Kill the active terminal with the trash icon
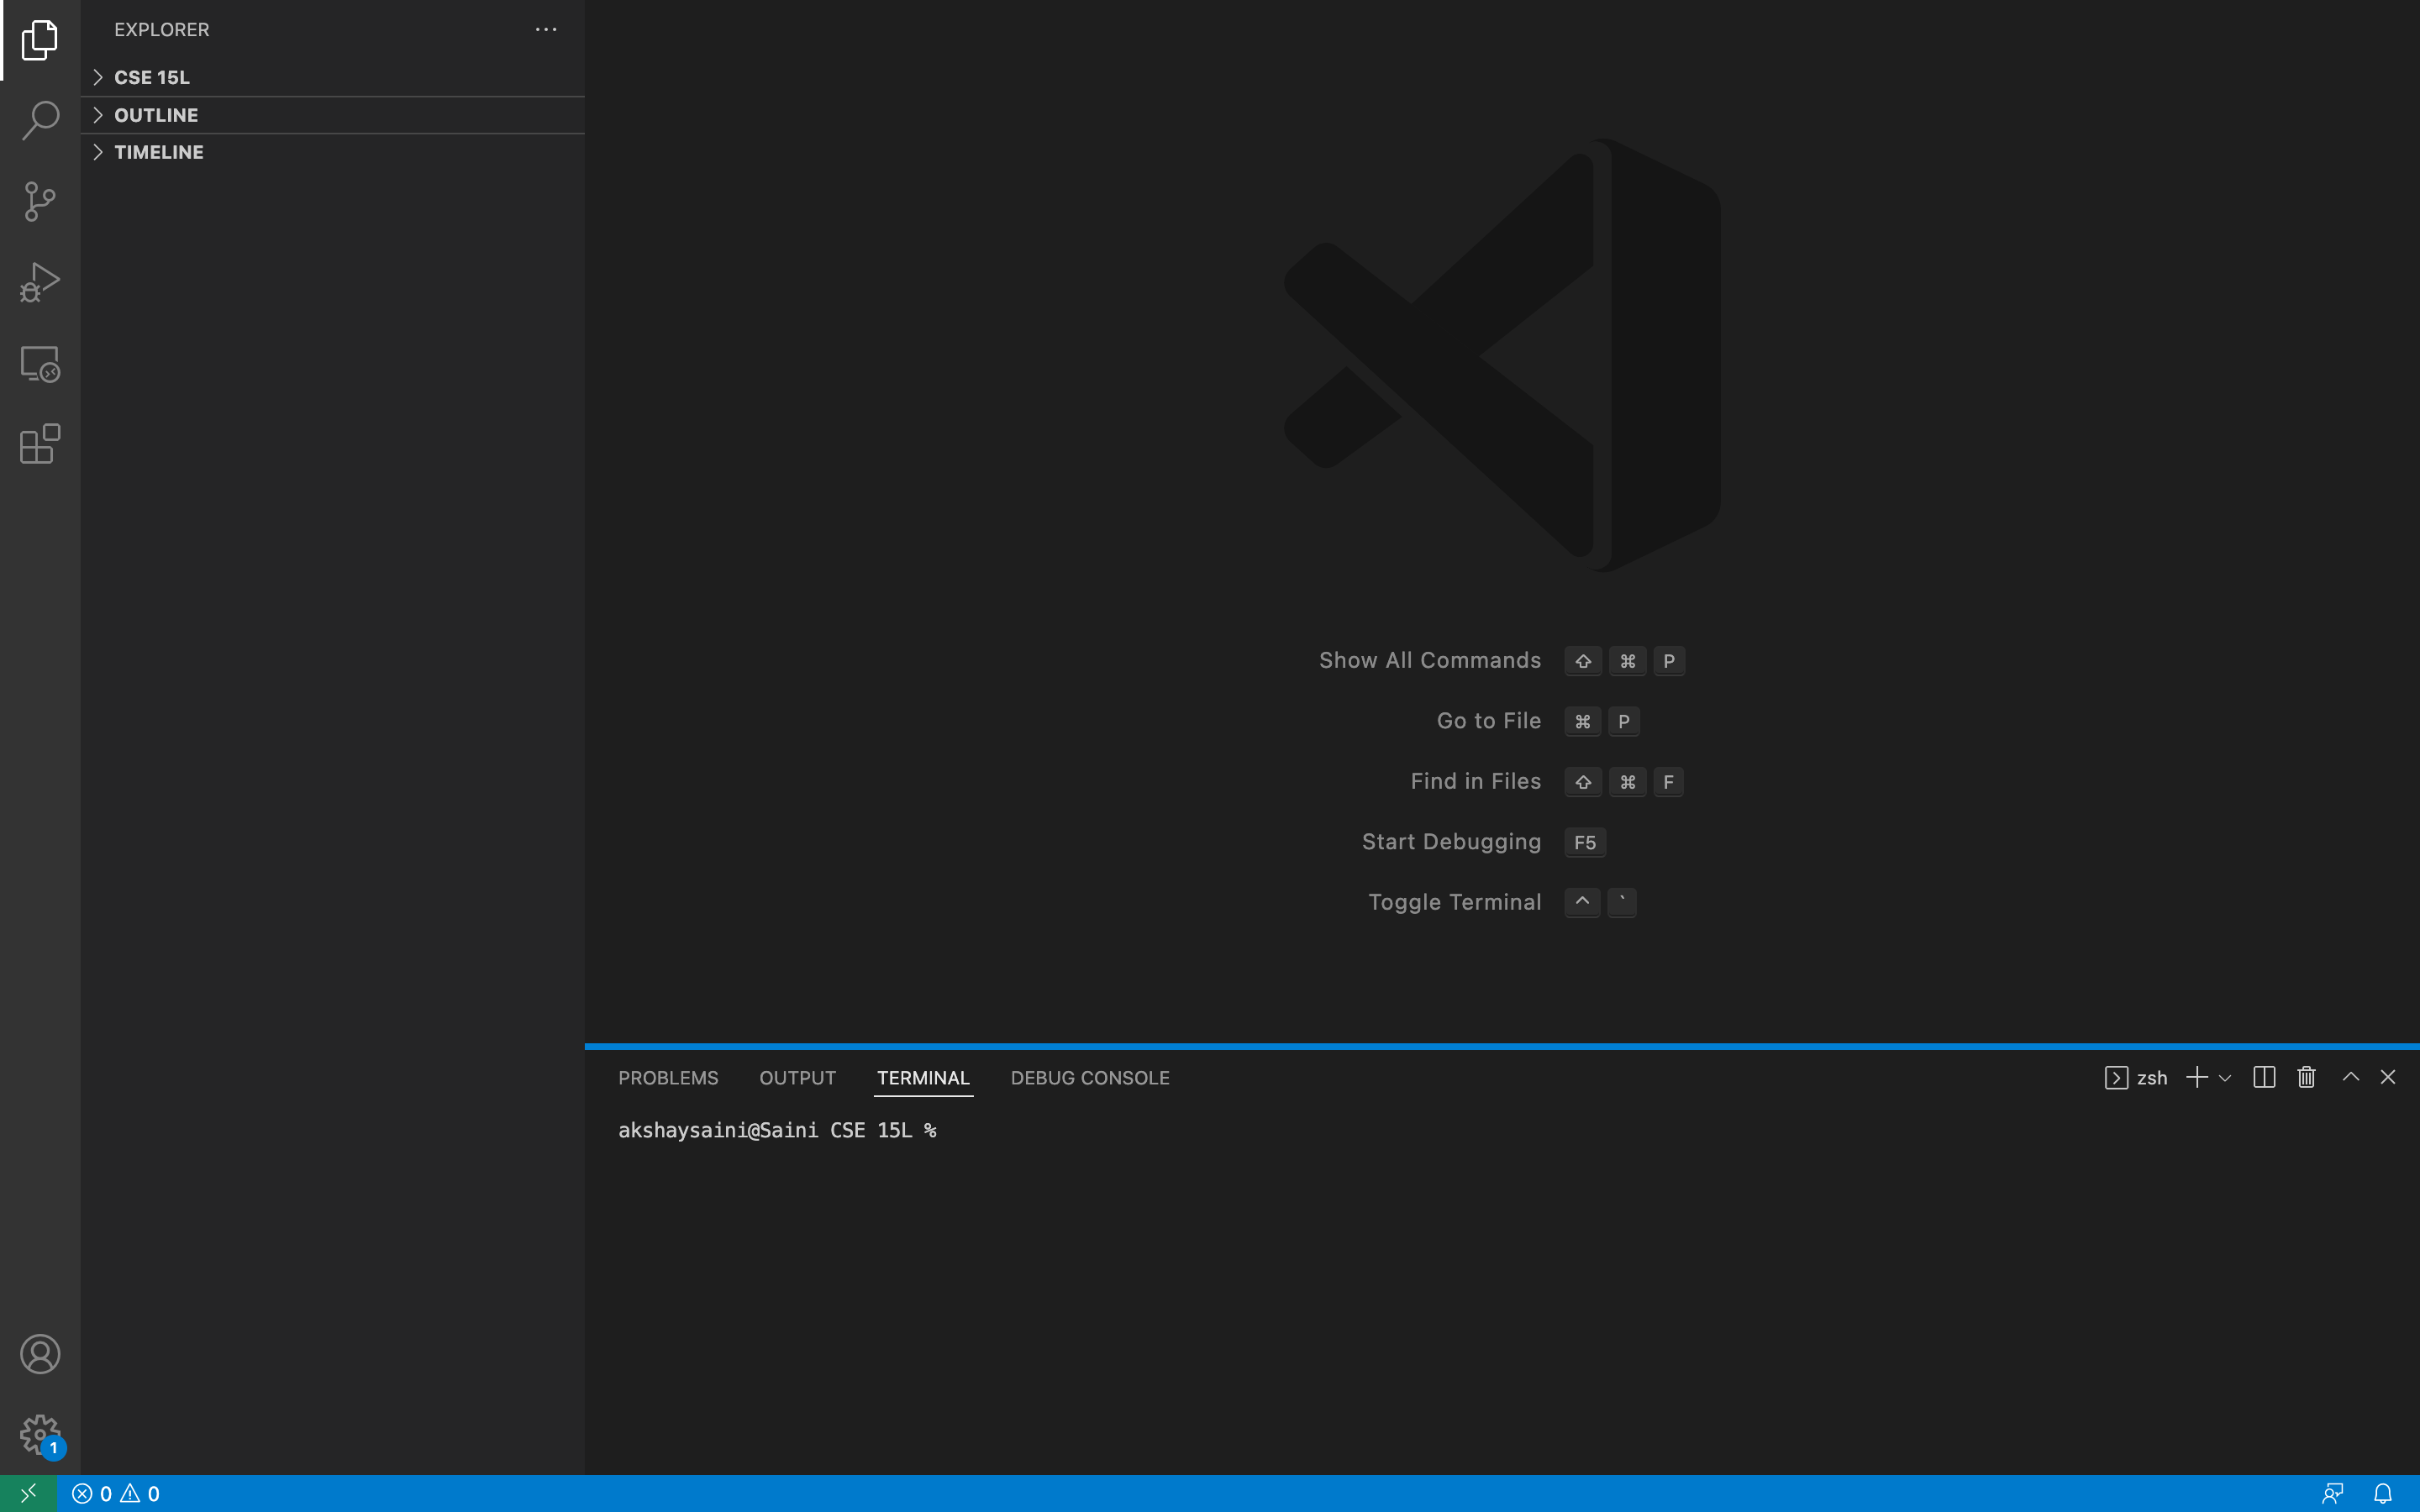 coord(2305,1077)
